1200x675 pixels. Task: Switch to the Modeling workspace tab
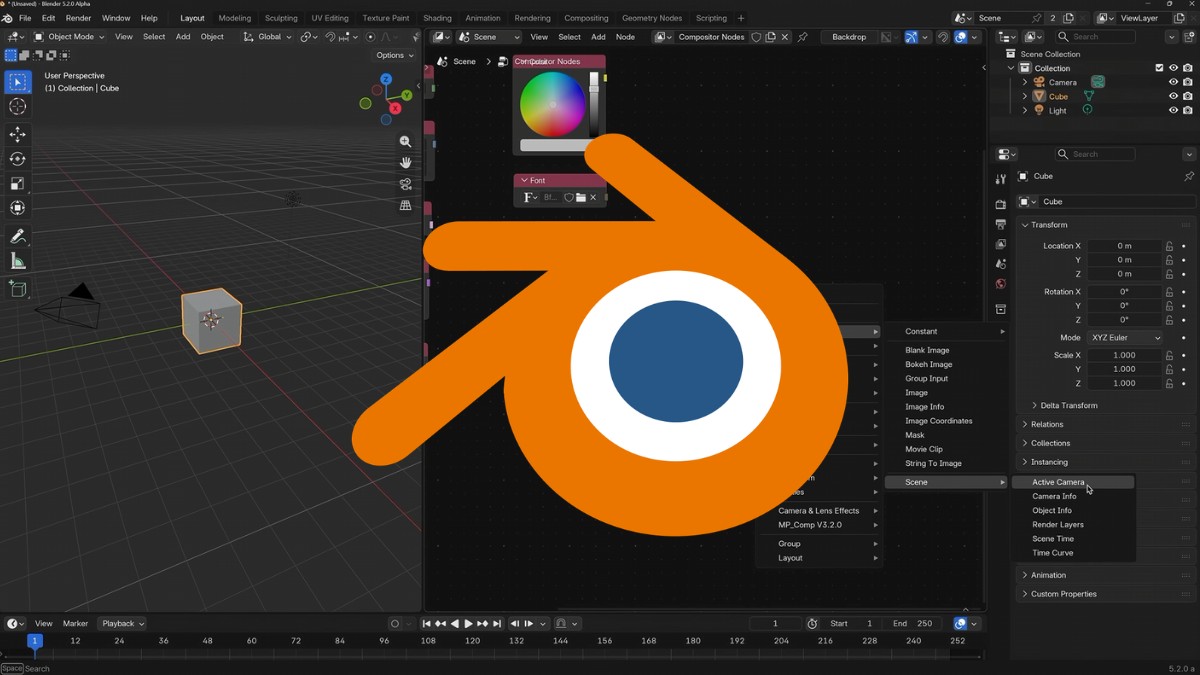pyautogui.click(x=235, y=18)
